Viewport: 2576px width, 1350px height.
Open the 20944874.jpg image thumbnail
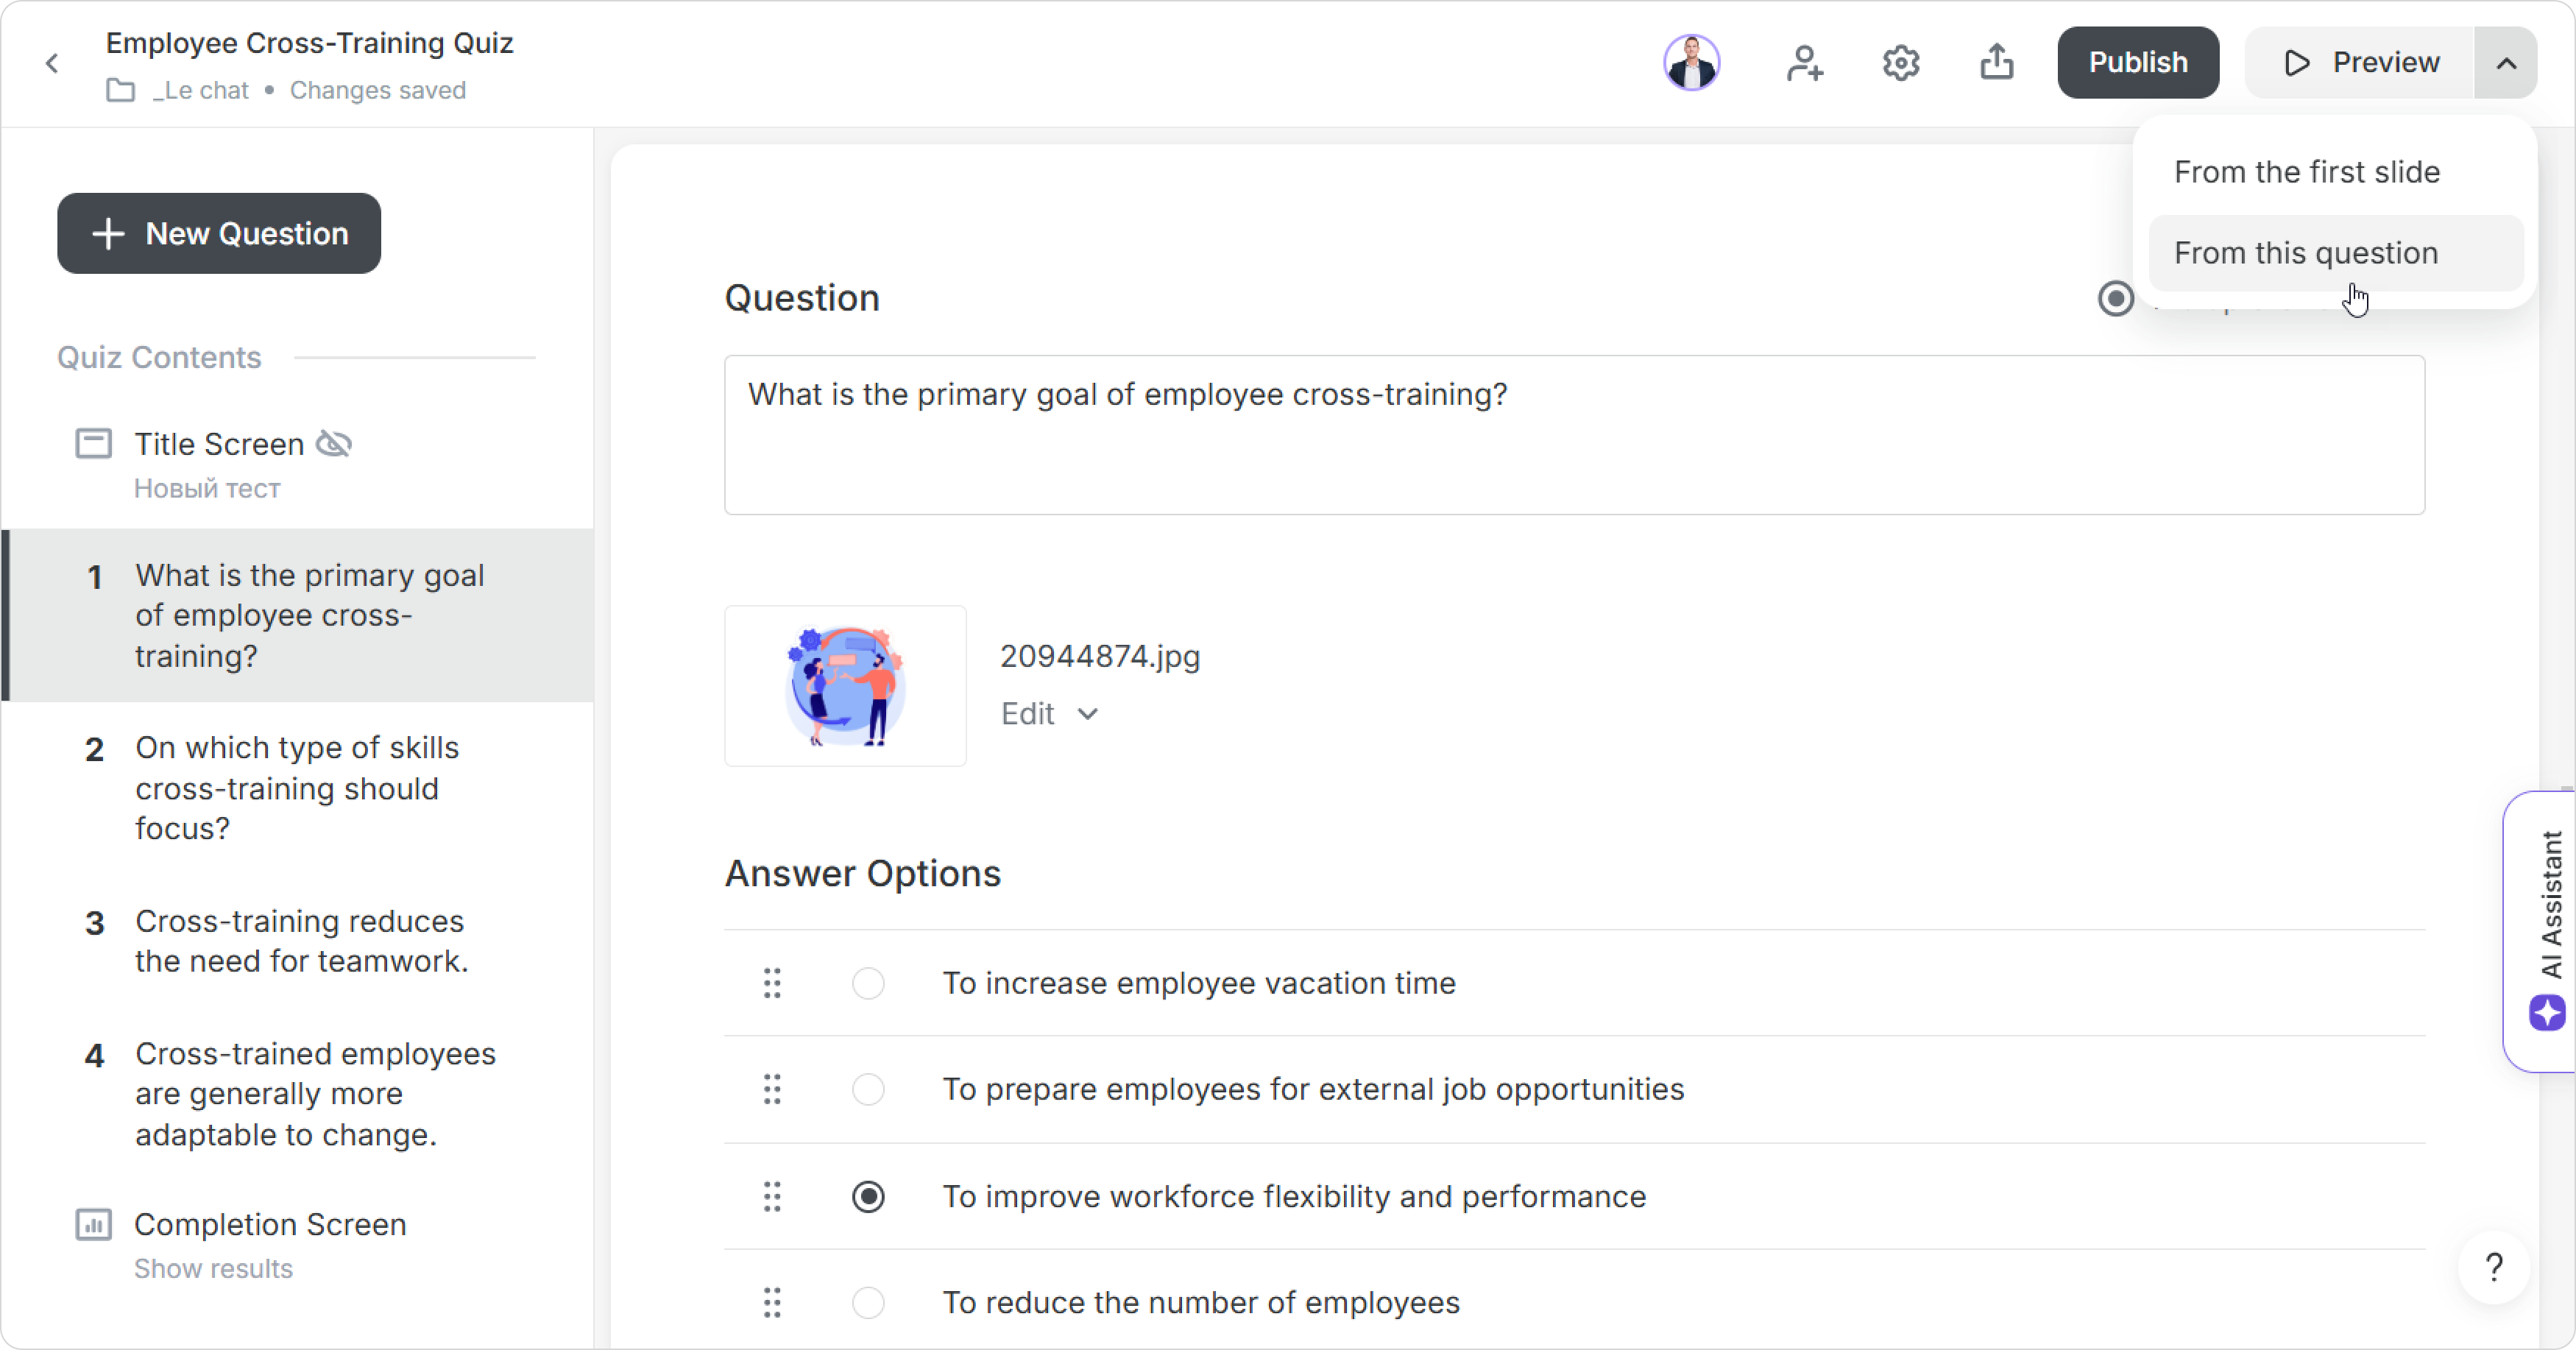point(845,686)
